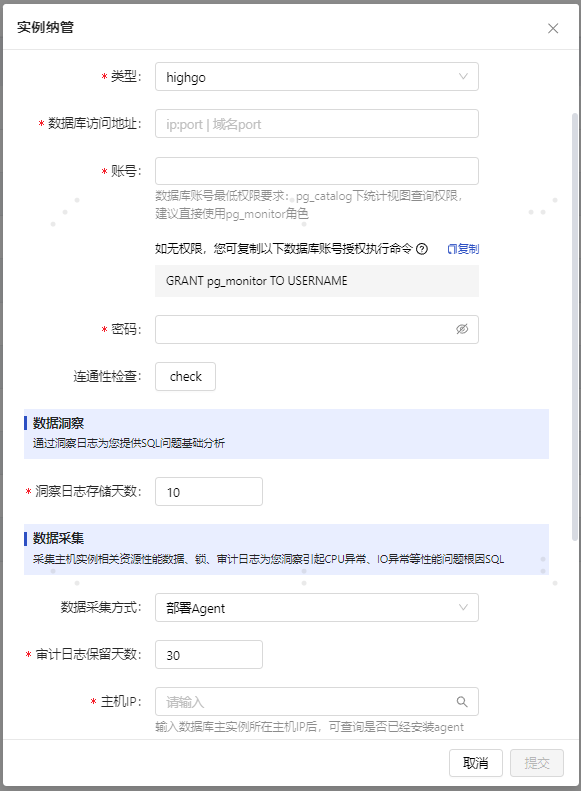Toggle password visibility eye icon
Viewport: 581px width, 791px height.
462,329
